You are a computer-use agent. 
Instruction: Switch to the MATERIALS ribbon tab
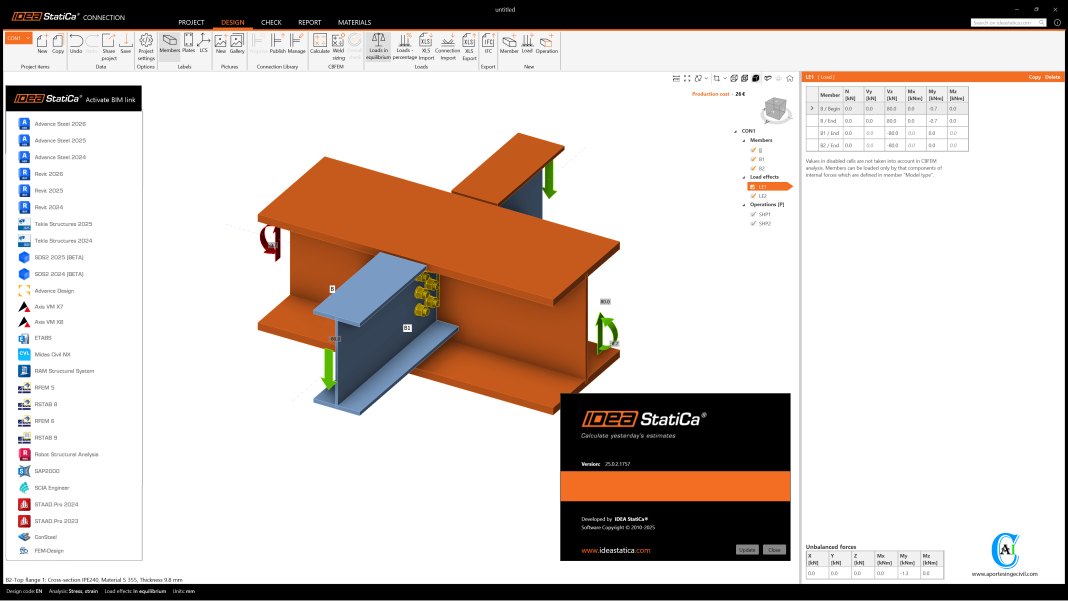354,22
